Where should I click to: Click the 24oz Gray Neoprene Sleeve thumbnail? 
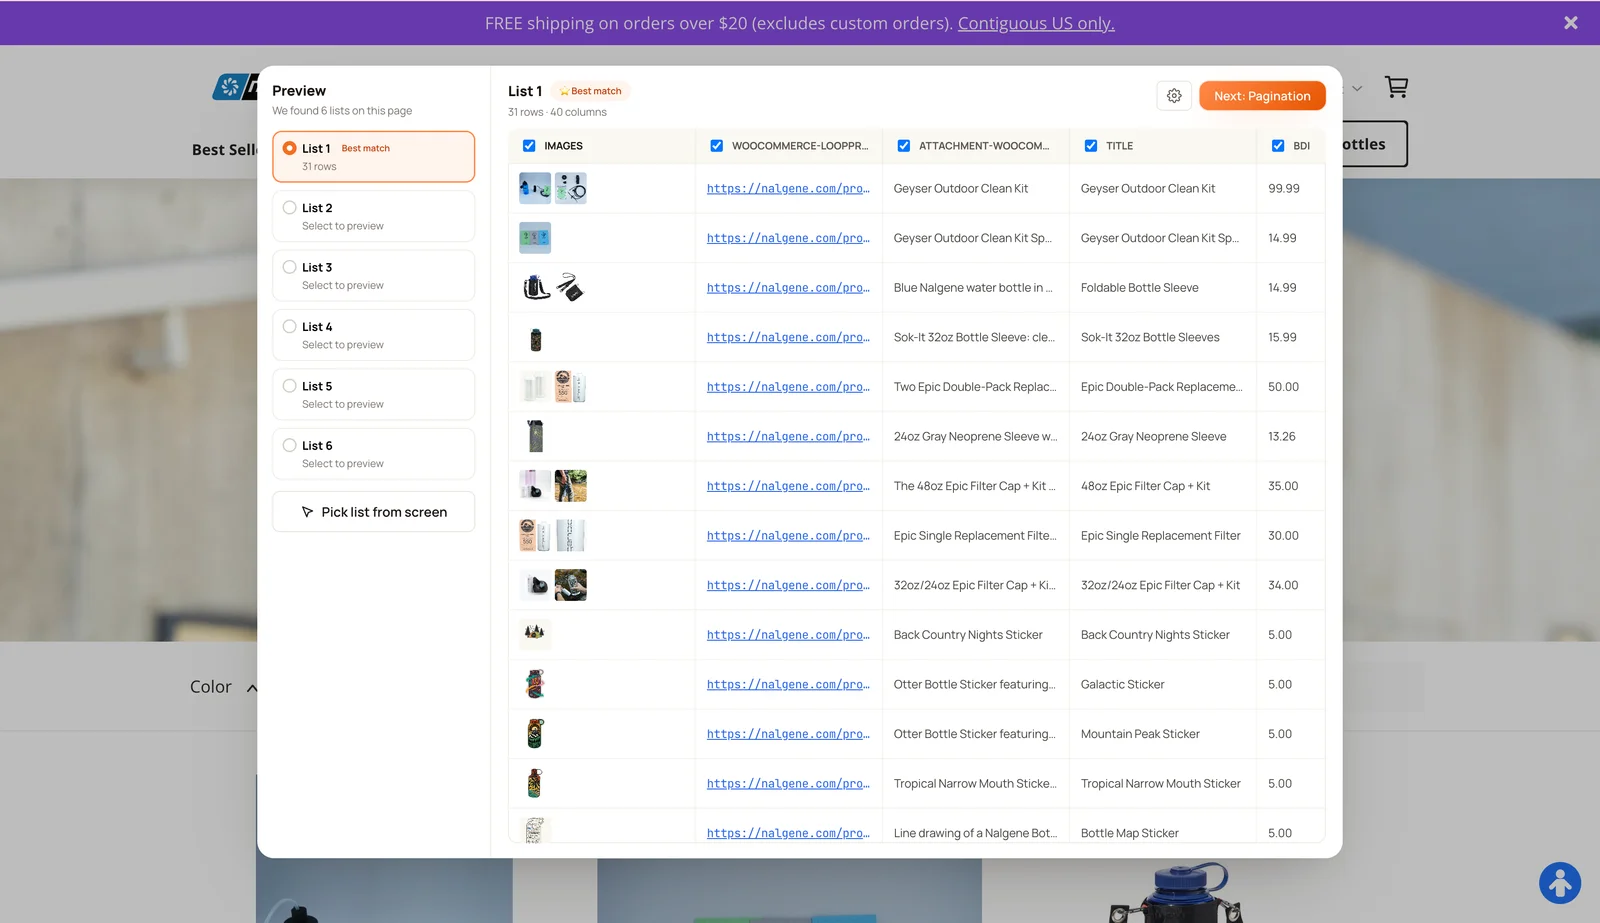click(x=536, y=436)
